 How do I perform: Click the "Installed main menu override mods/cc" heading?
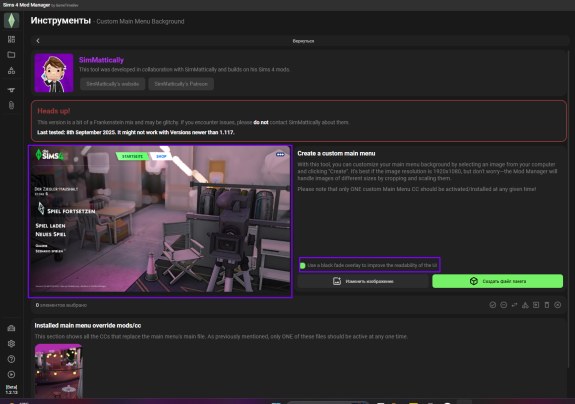[88, 326]
